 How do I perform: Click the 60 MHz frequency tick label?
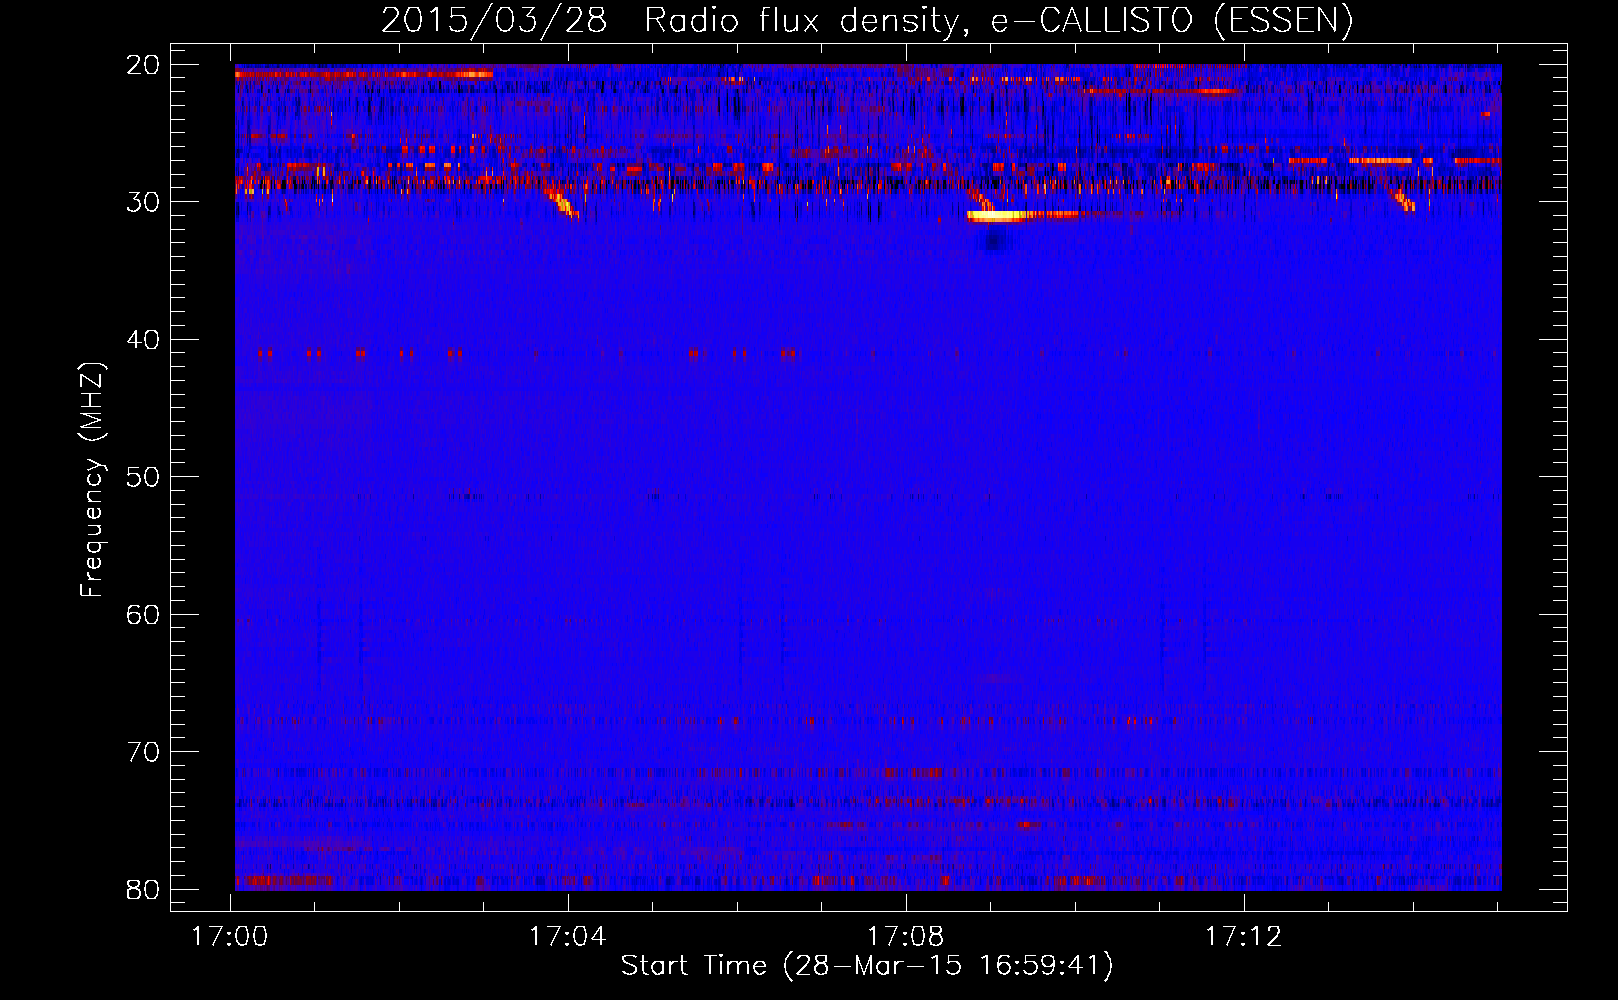[143, 614]
